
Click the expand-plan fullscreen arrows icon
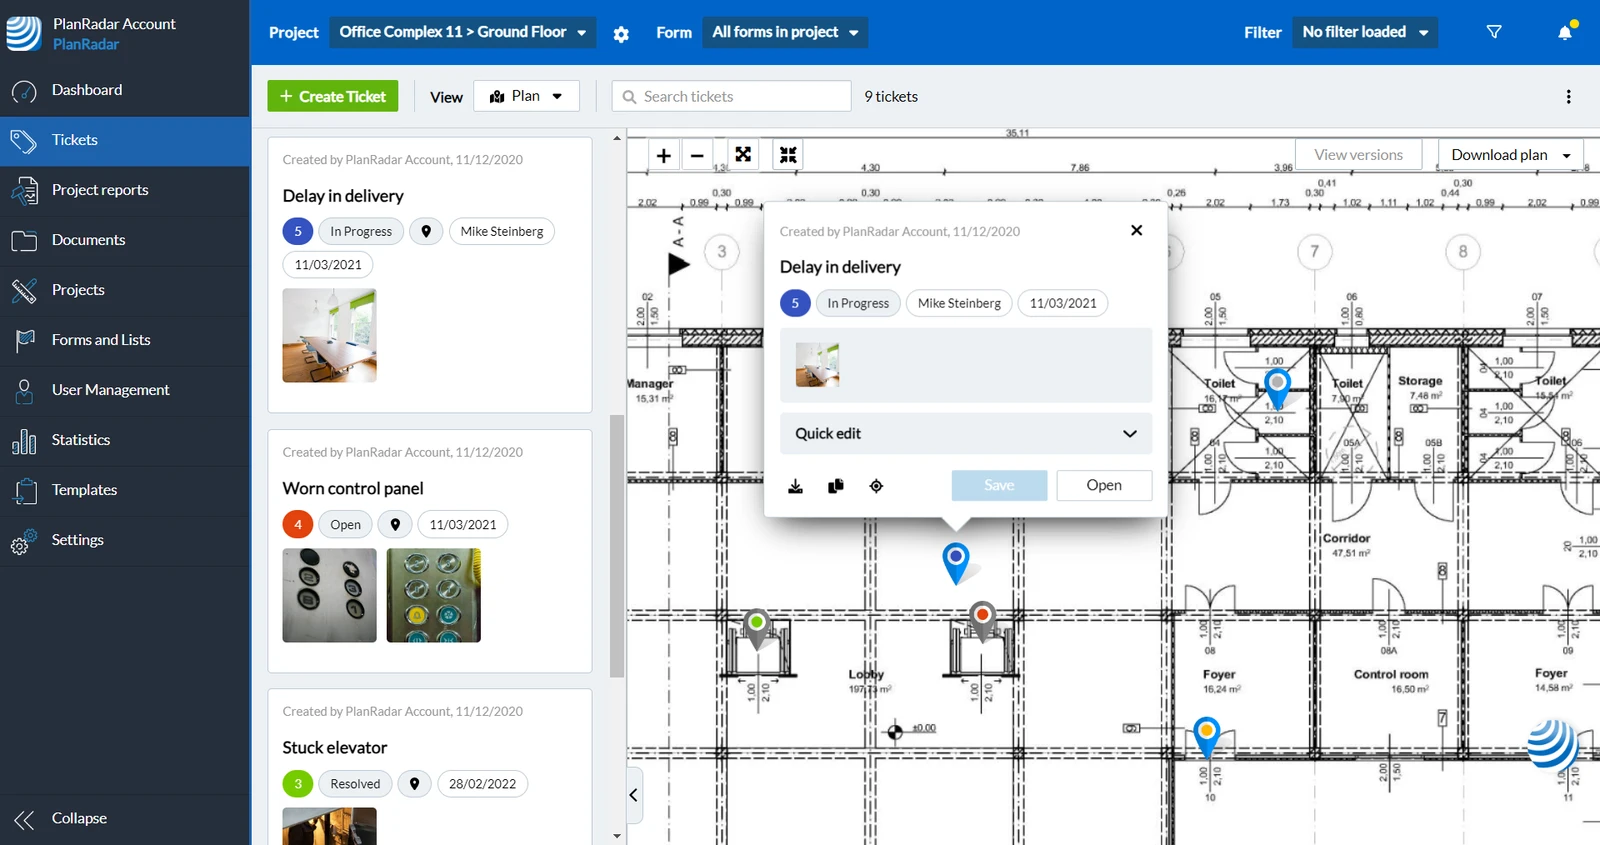tap(743, 155)
